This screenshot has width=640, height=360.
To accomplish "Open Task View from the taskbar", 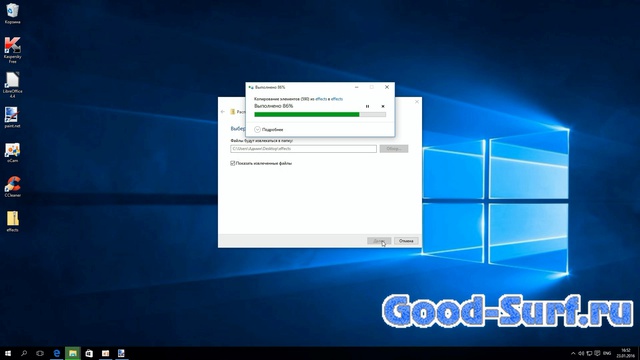I will click(40, 353).
